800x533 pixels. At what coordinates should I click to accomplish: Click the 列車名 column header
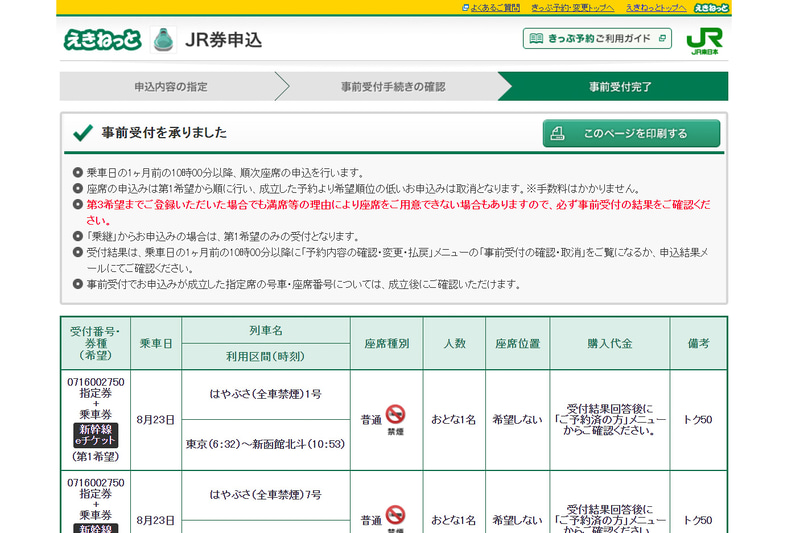coord(266,331)
